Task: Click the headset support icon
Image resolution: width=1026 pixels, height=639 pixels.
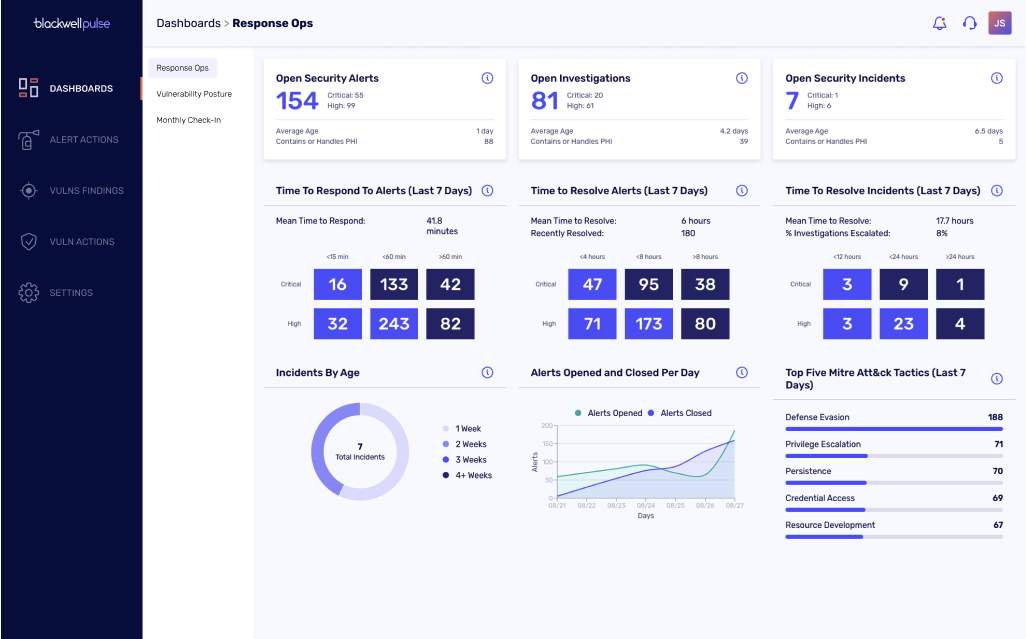Action: click(x=970, y=24)
